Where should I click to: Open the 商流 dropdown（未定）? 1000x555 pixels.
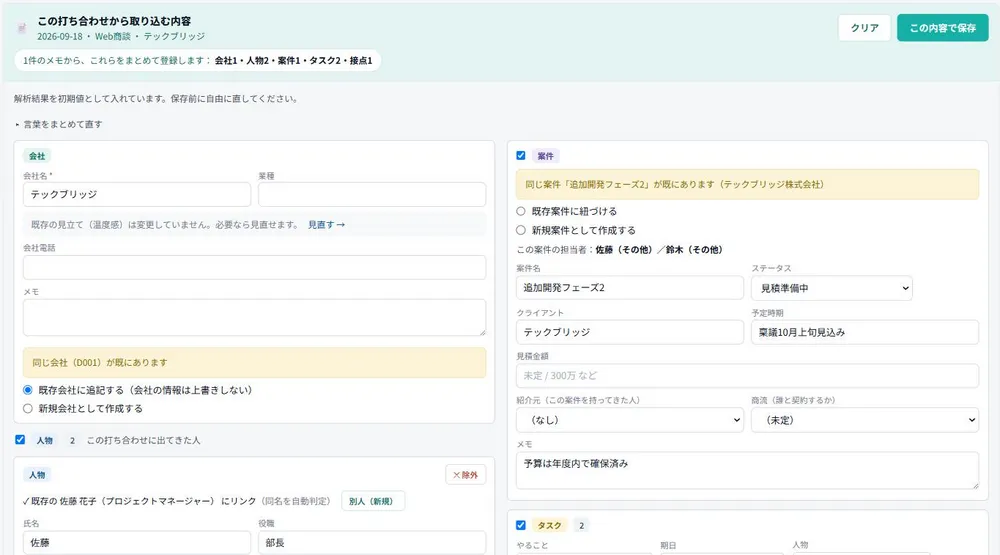[865, 420]
